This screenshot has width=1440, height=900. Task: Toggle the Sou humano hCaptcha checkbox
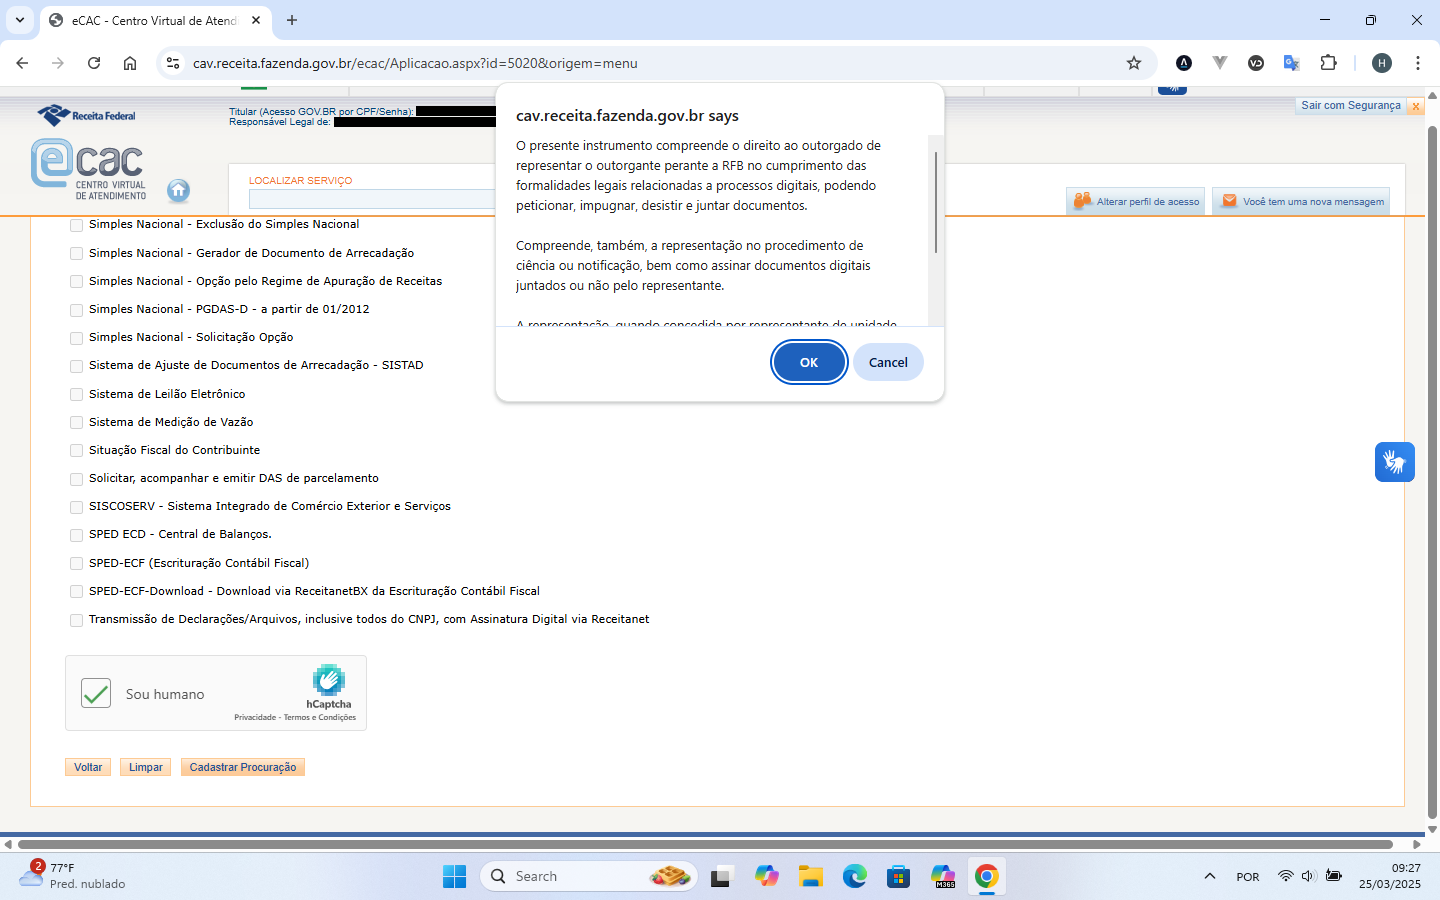pos(96,693)
